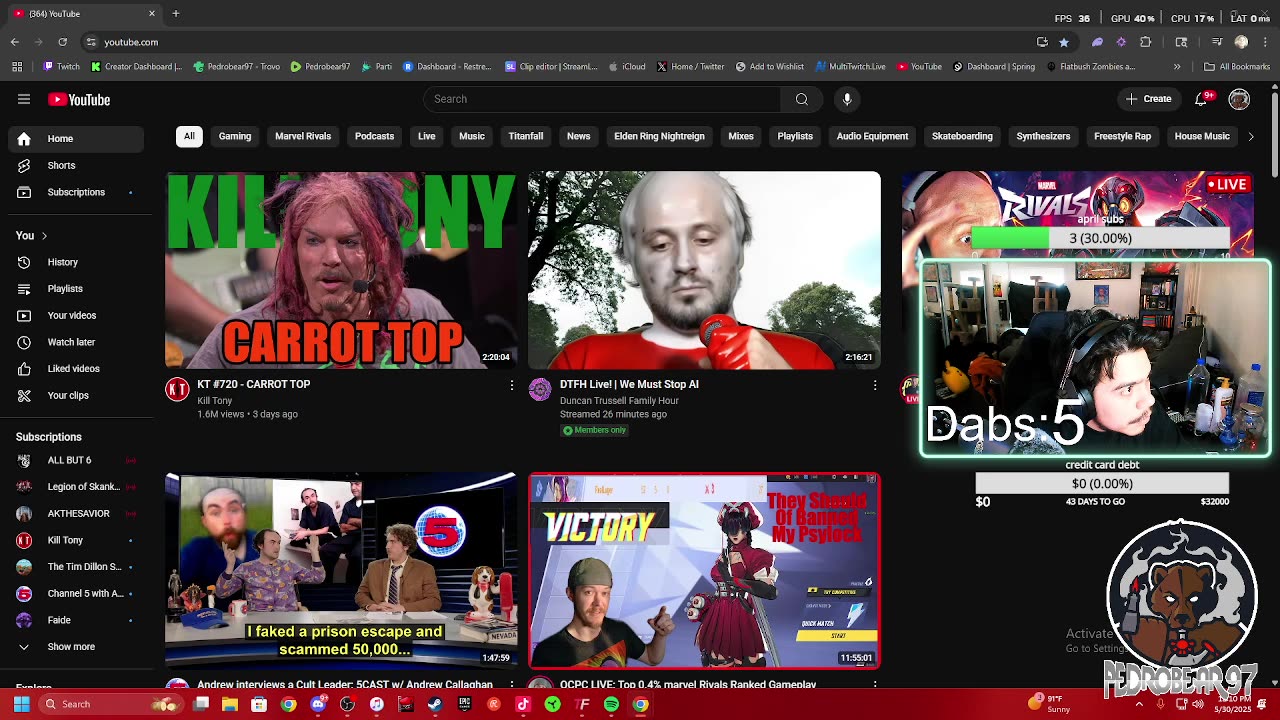Open KT #720 - CARROT TOP video title
Screen dimensions: 1280x720
253,384
